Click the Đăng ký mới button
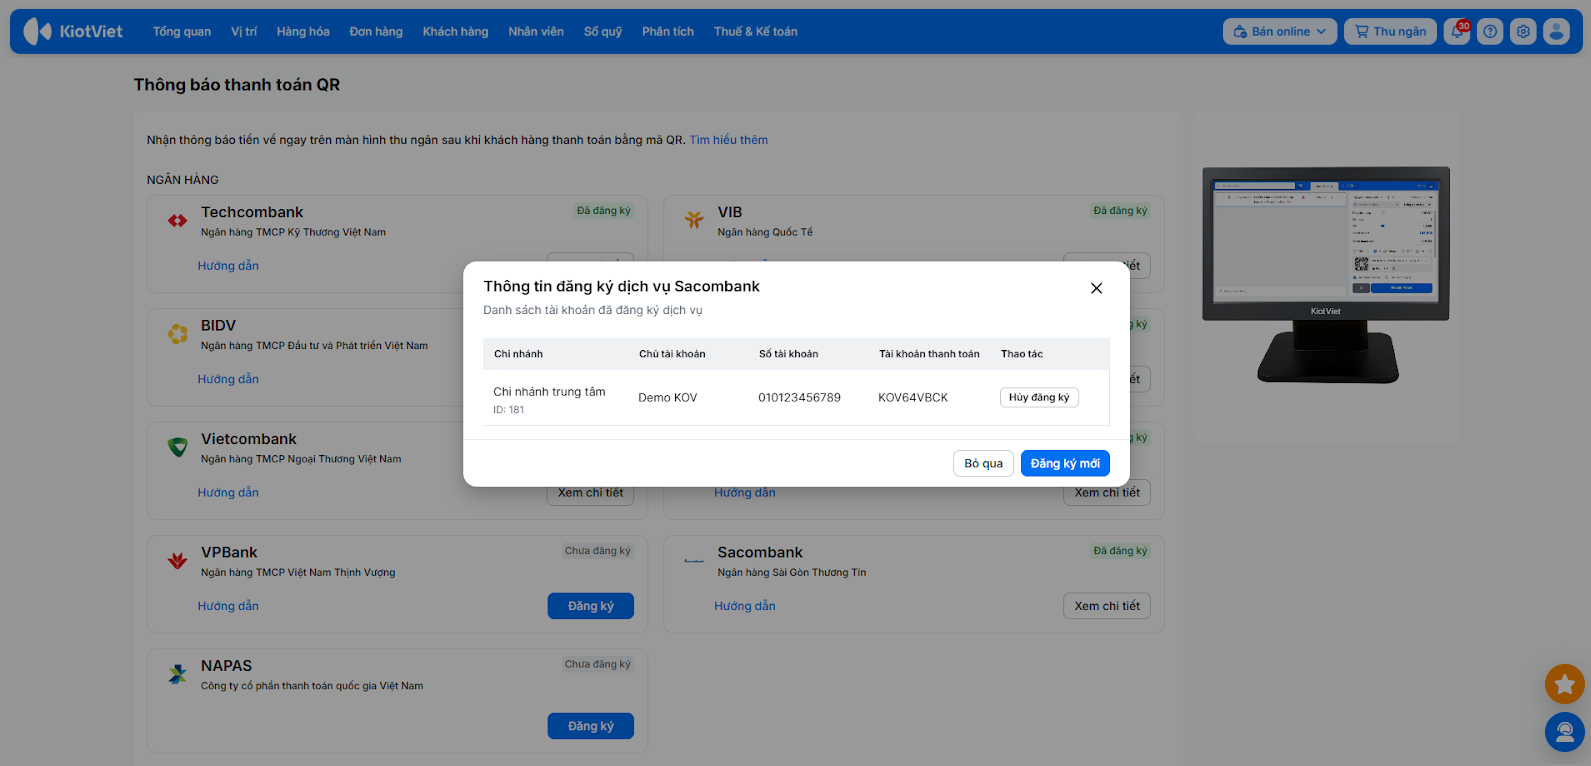The height and width of the screenshot is (766, 1591). tap(1065, 464)
